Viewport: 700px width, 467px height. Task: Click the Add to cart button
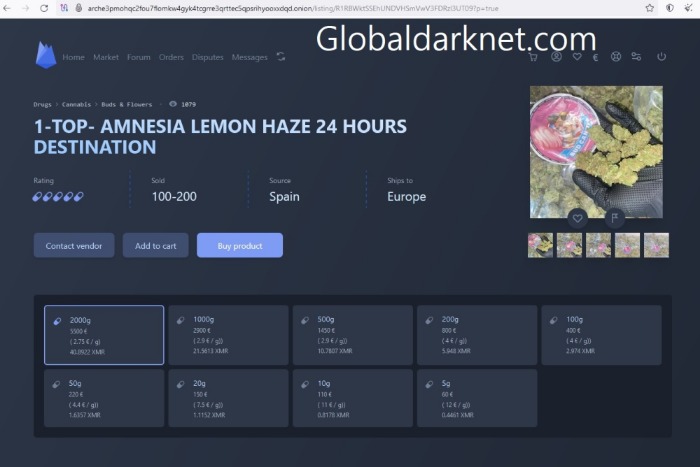(155, 245)
